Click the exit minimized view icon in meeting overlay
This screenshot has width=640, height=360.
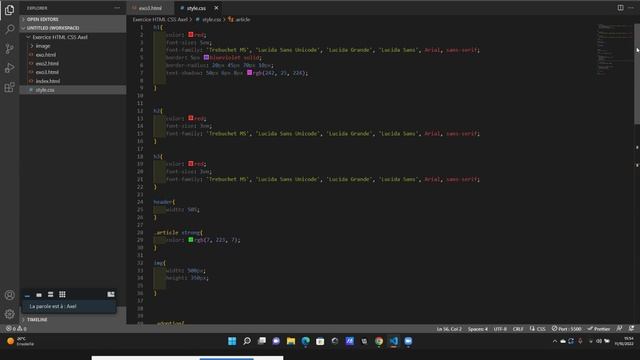(x=111, y=295)
